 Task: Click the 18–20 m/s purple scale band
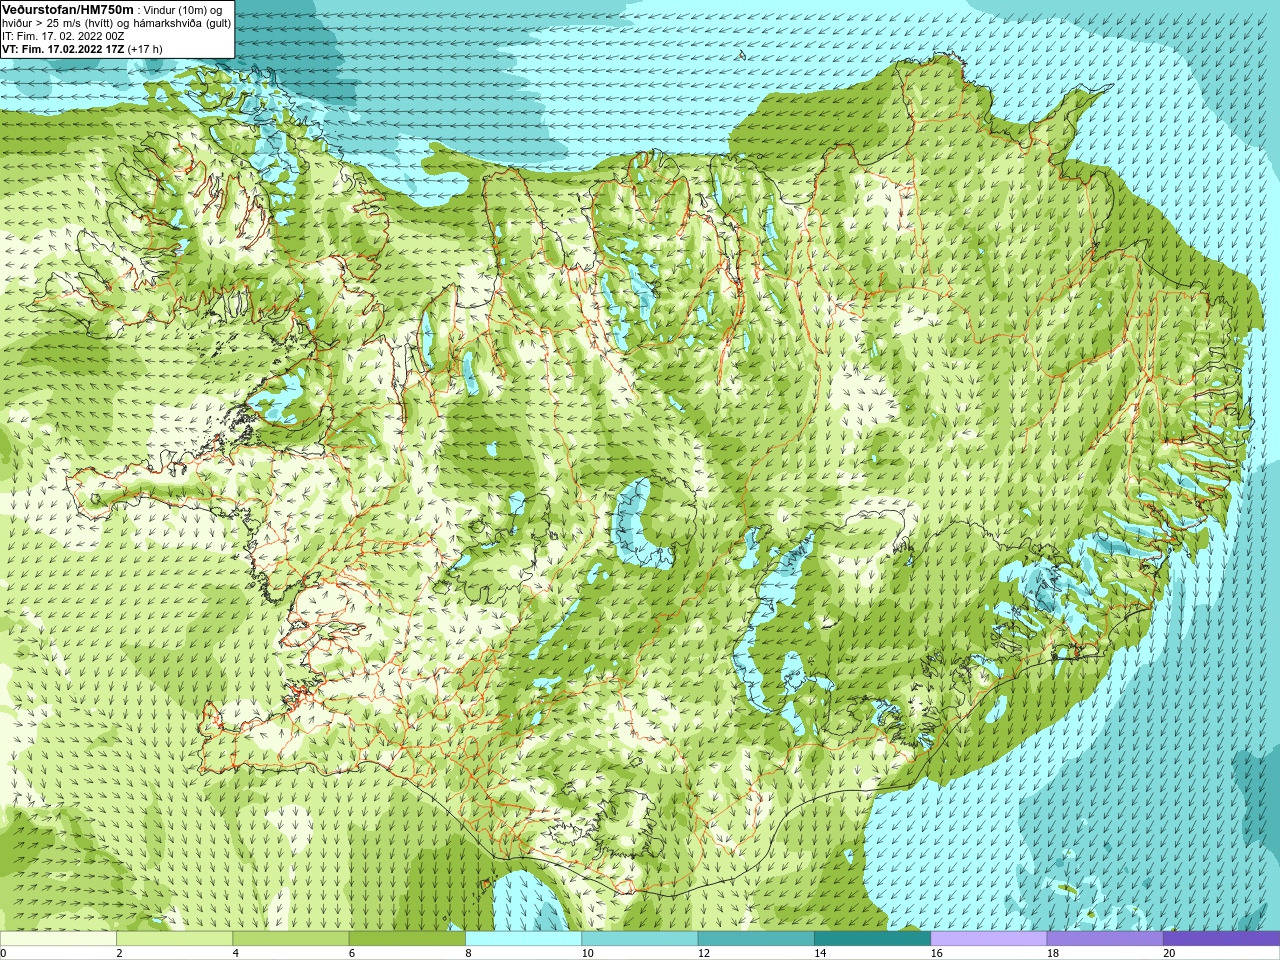pyautogui.click(x=1105, y=939)
